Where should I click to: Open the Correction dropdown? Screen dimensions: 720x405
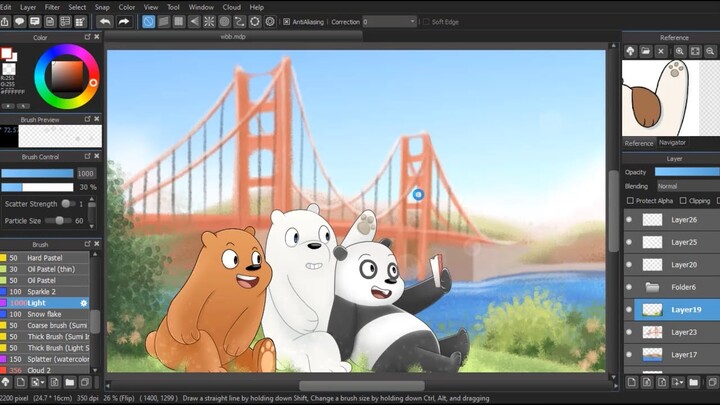(389, 22)
